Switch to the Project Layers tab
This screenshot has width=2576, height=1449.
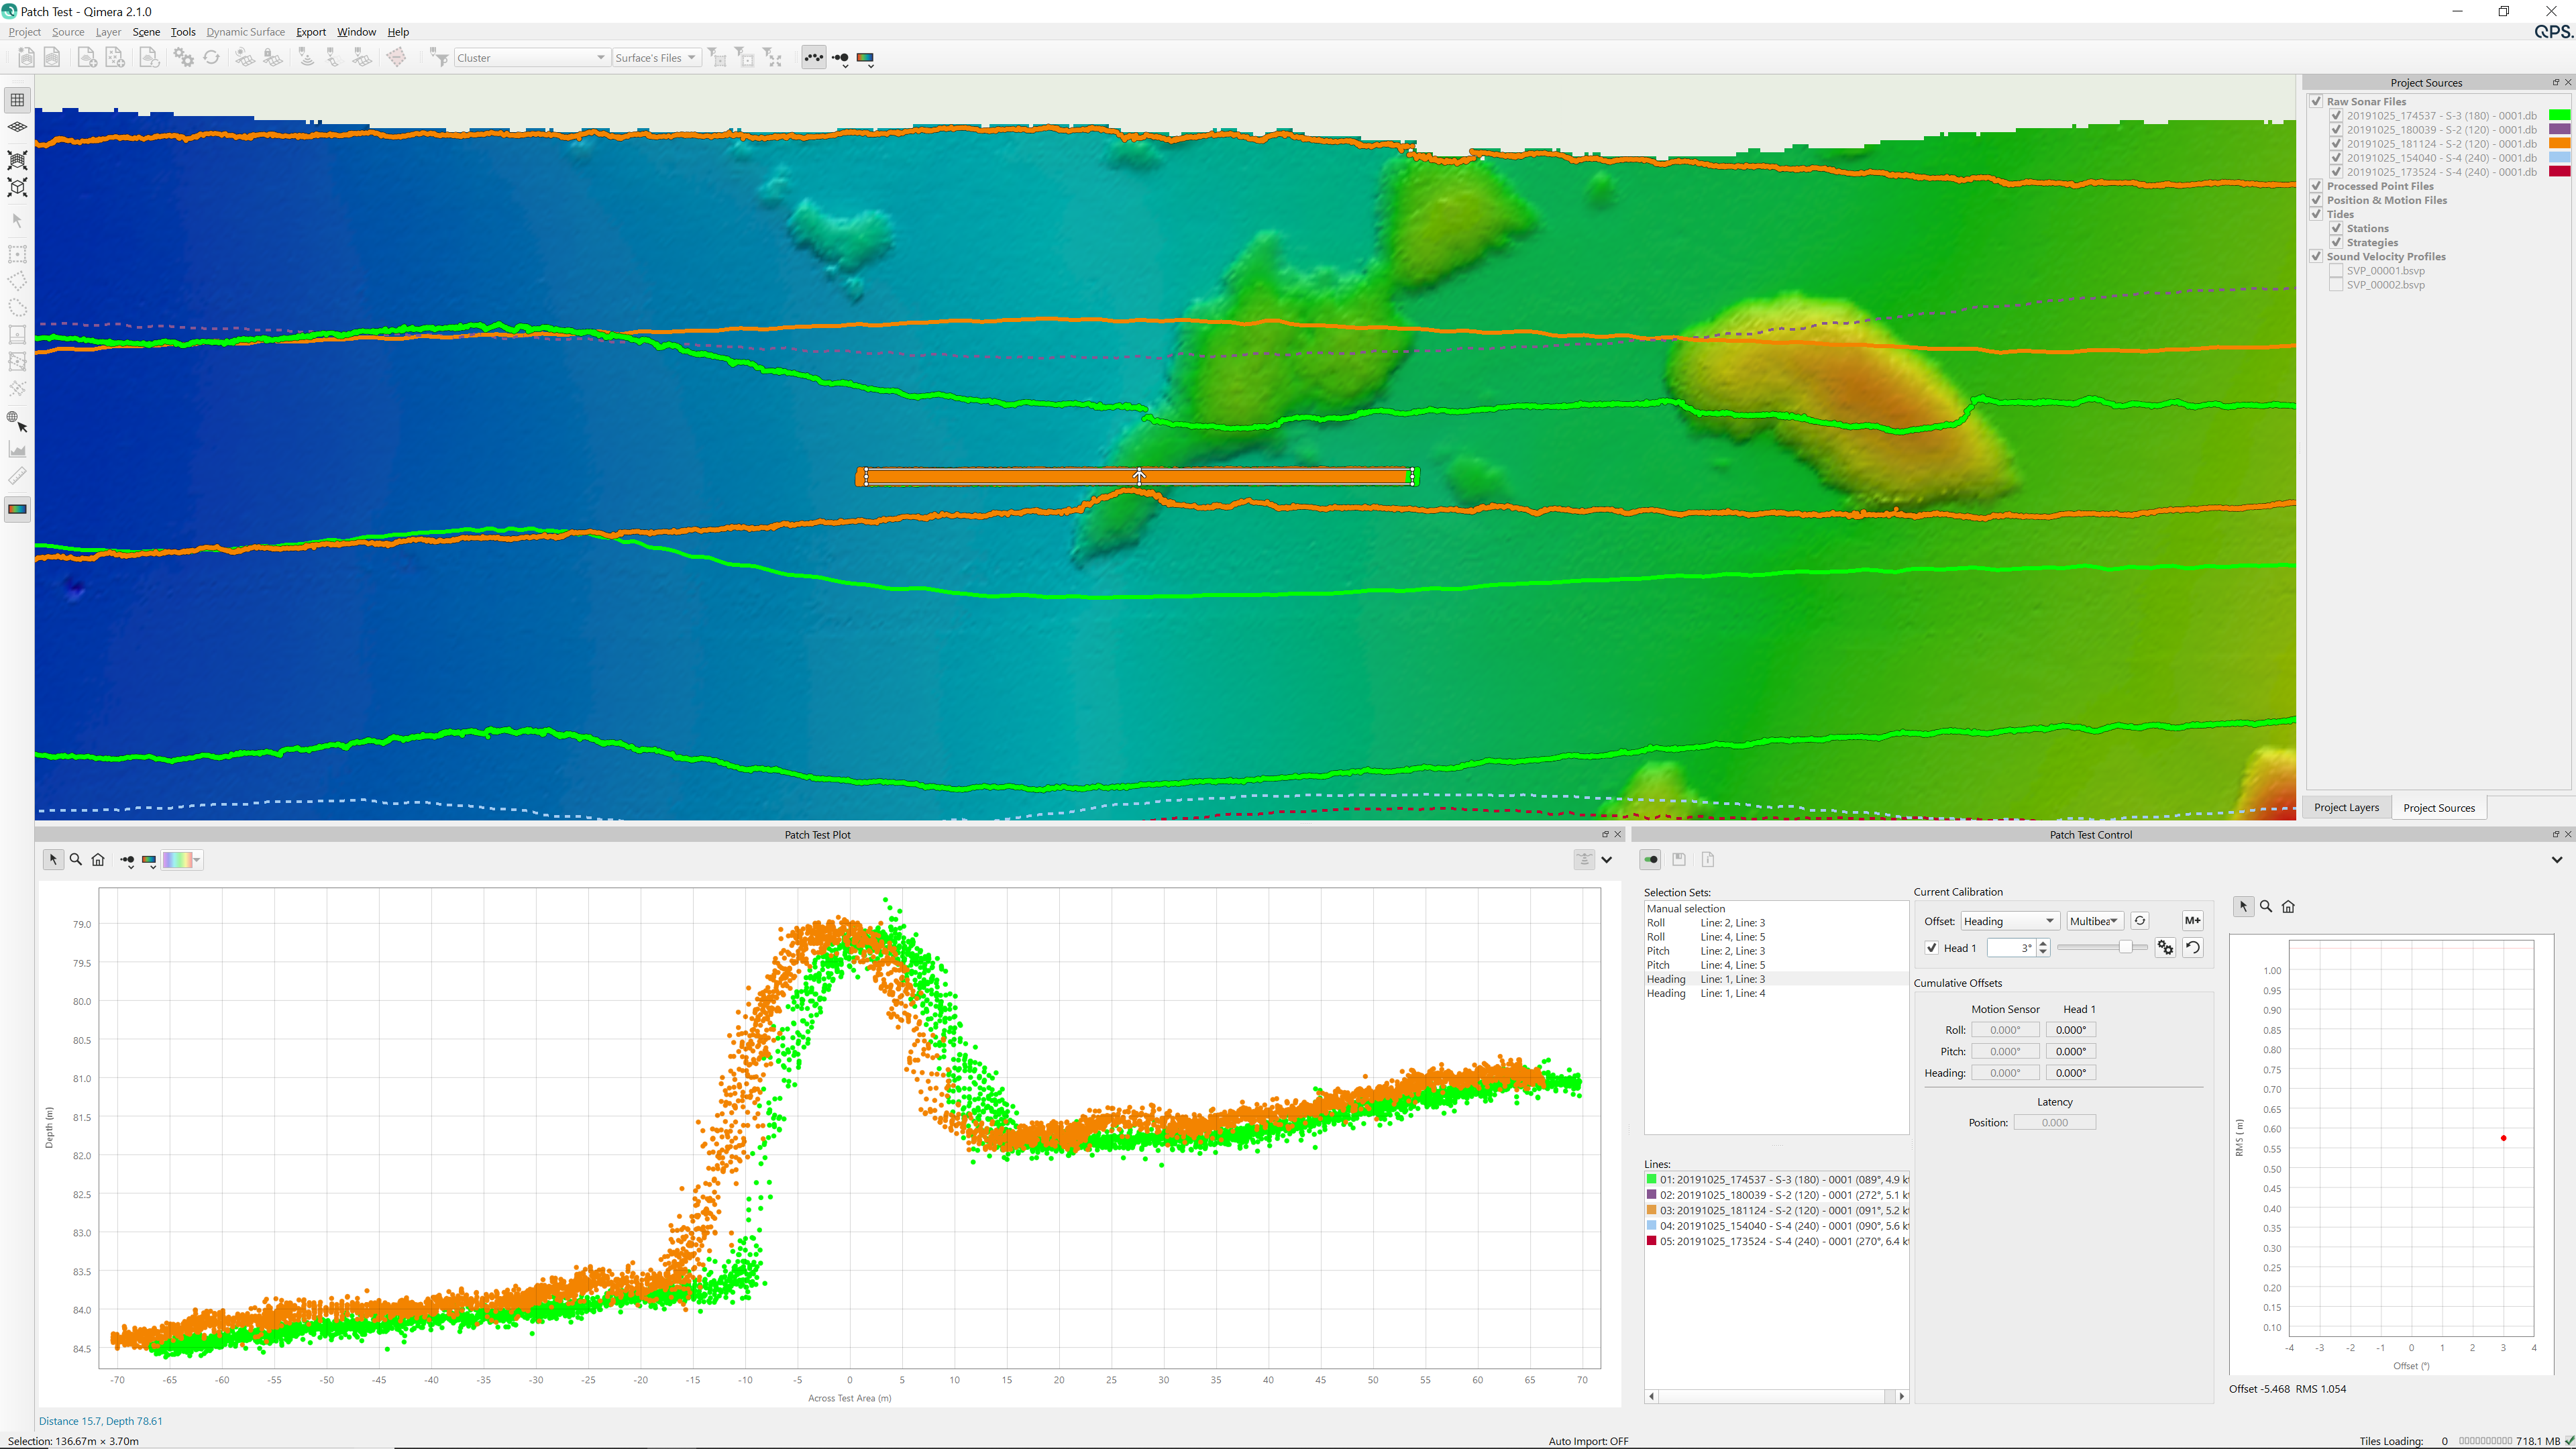pyautogui.click(x=2347, y=807)
